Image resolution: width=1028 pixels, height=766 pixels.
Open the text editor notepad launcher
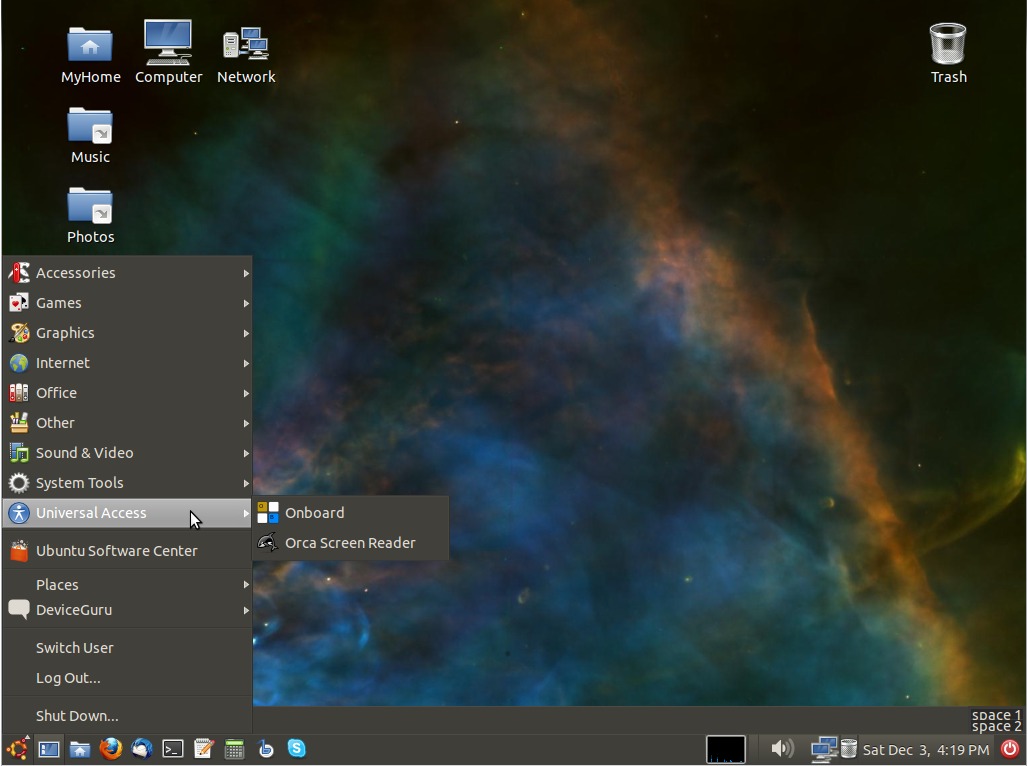click(x=204, y=748)
